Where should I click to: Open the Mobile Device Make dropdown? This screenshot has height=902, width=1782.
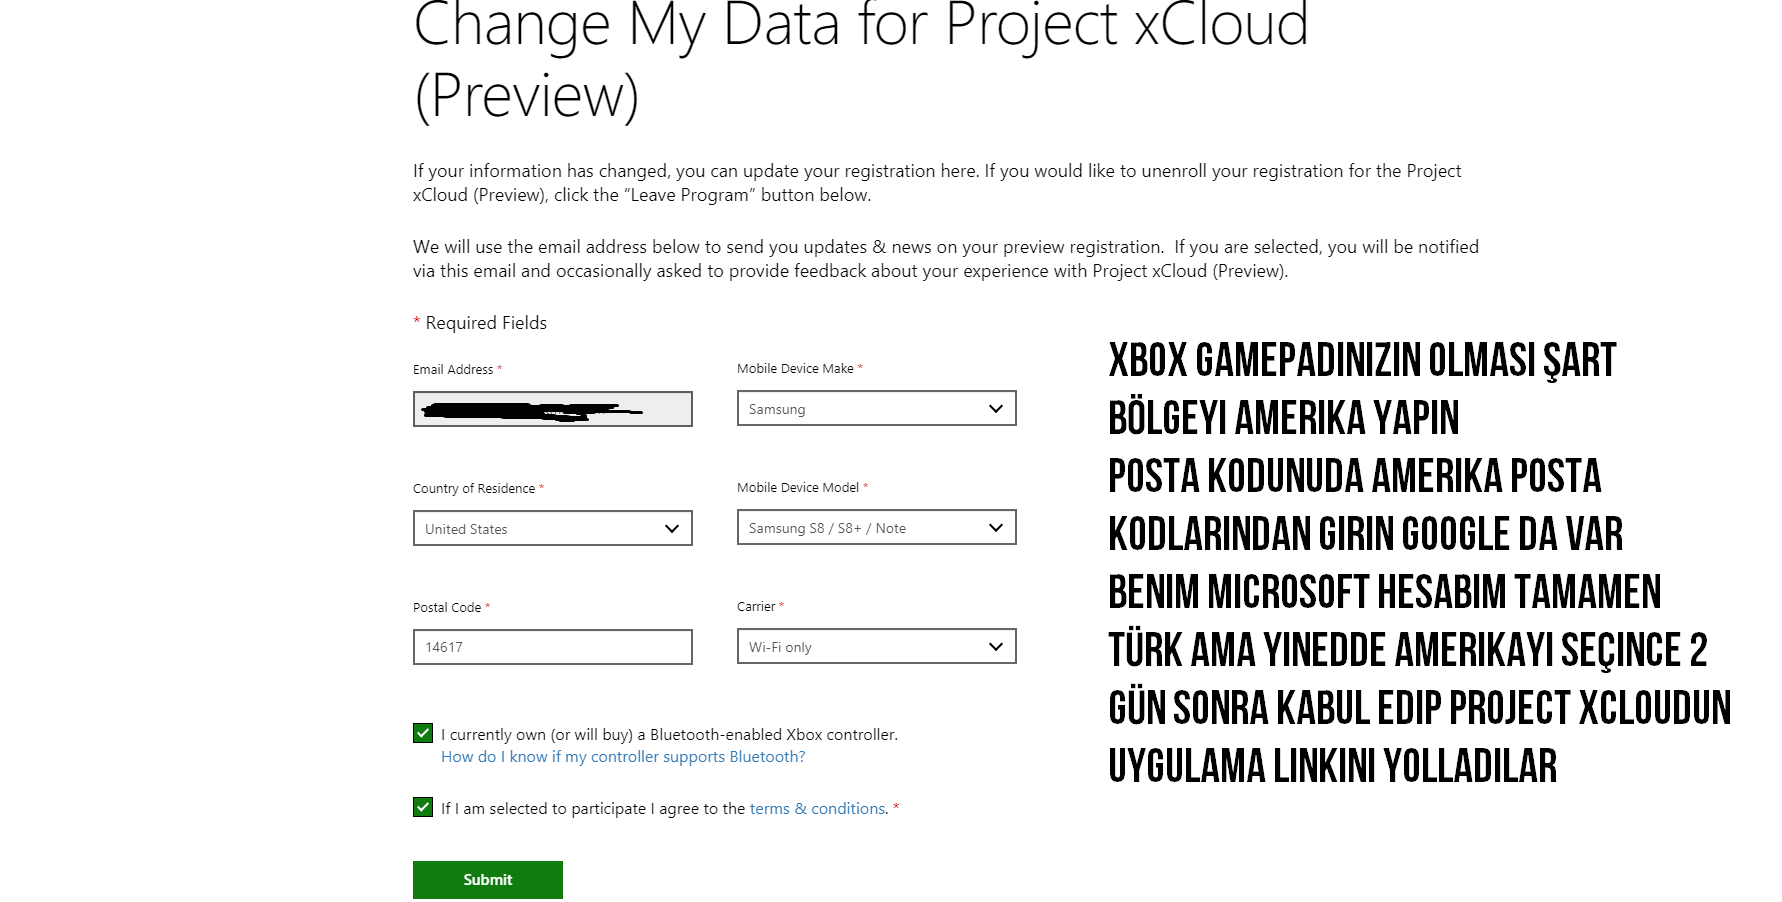876,408
